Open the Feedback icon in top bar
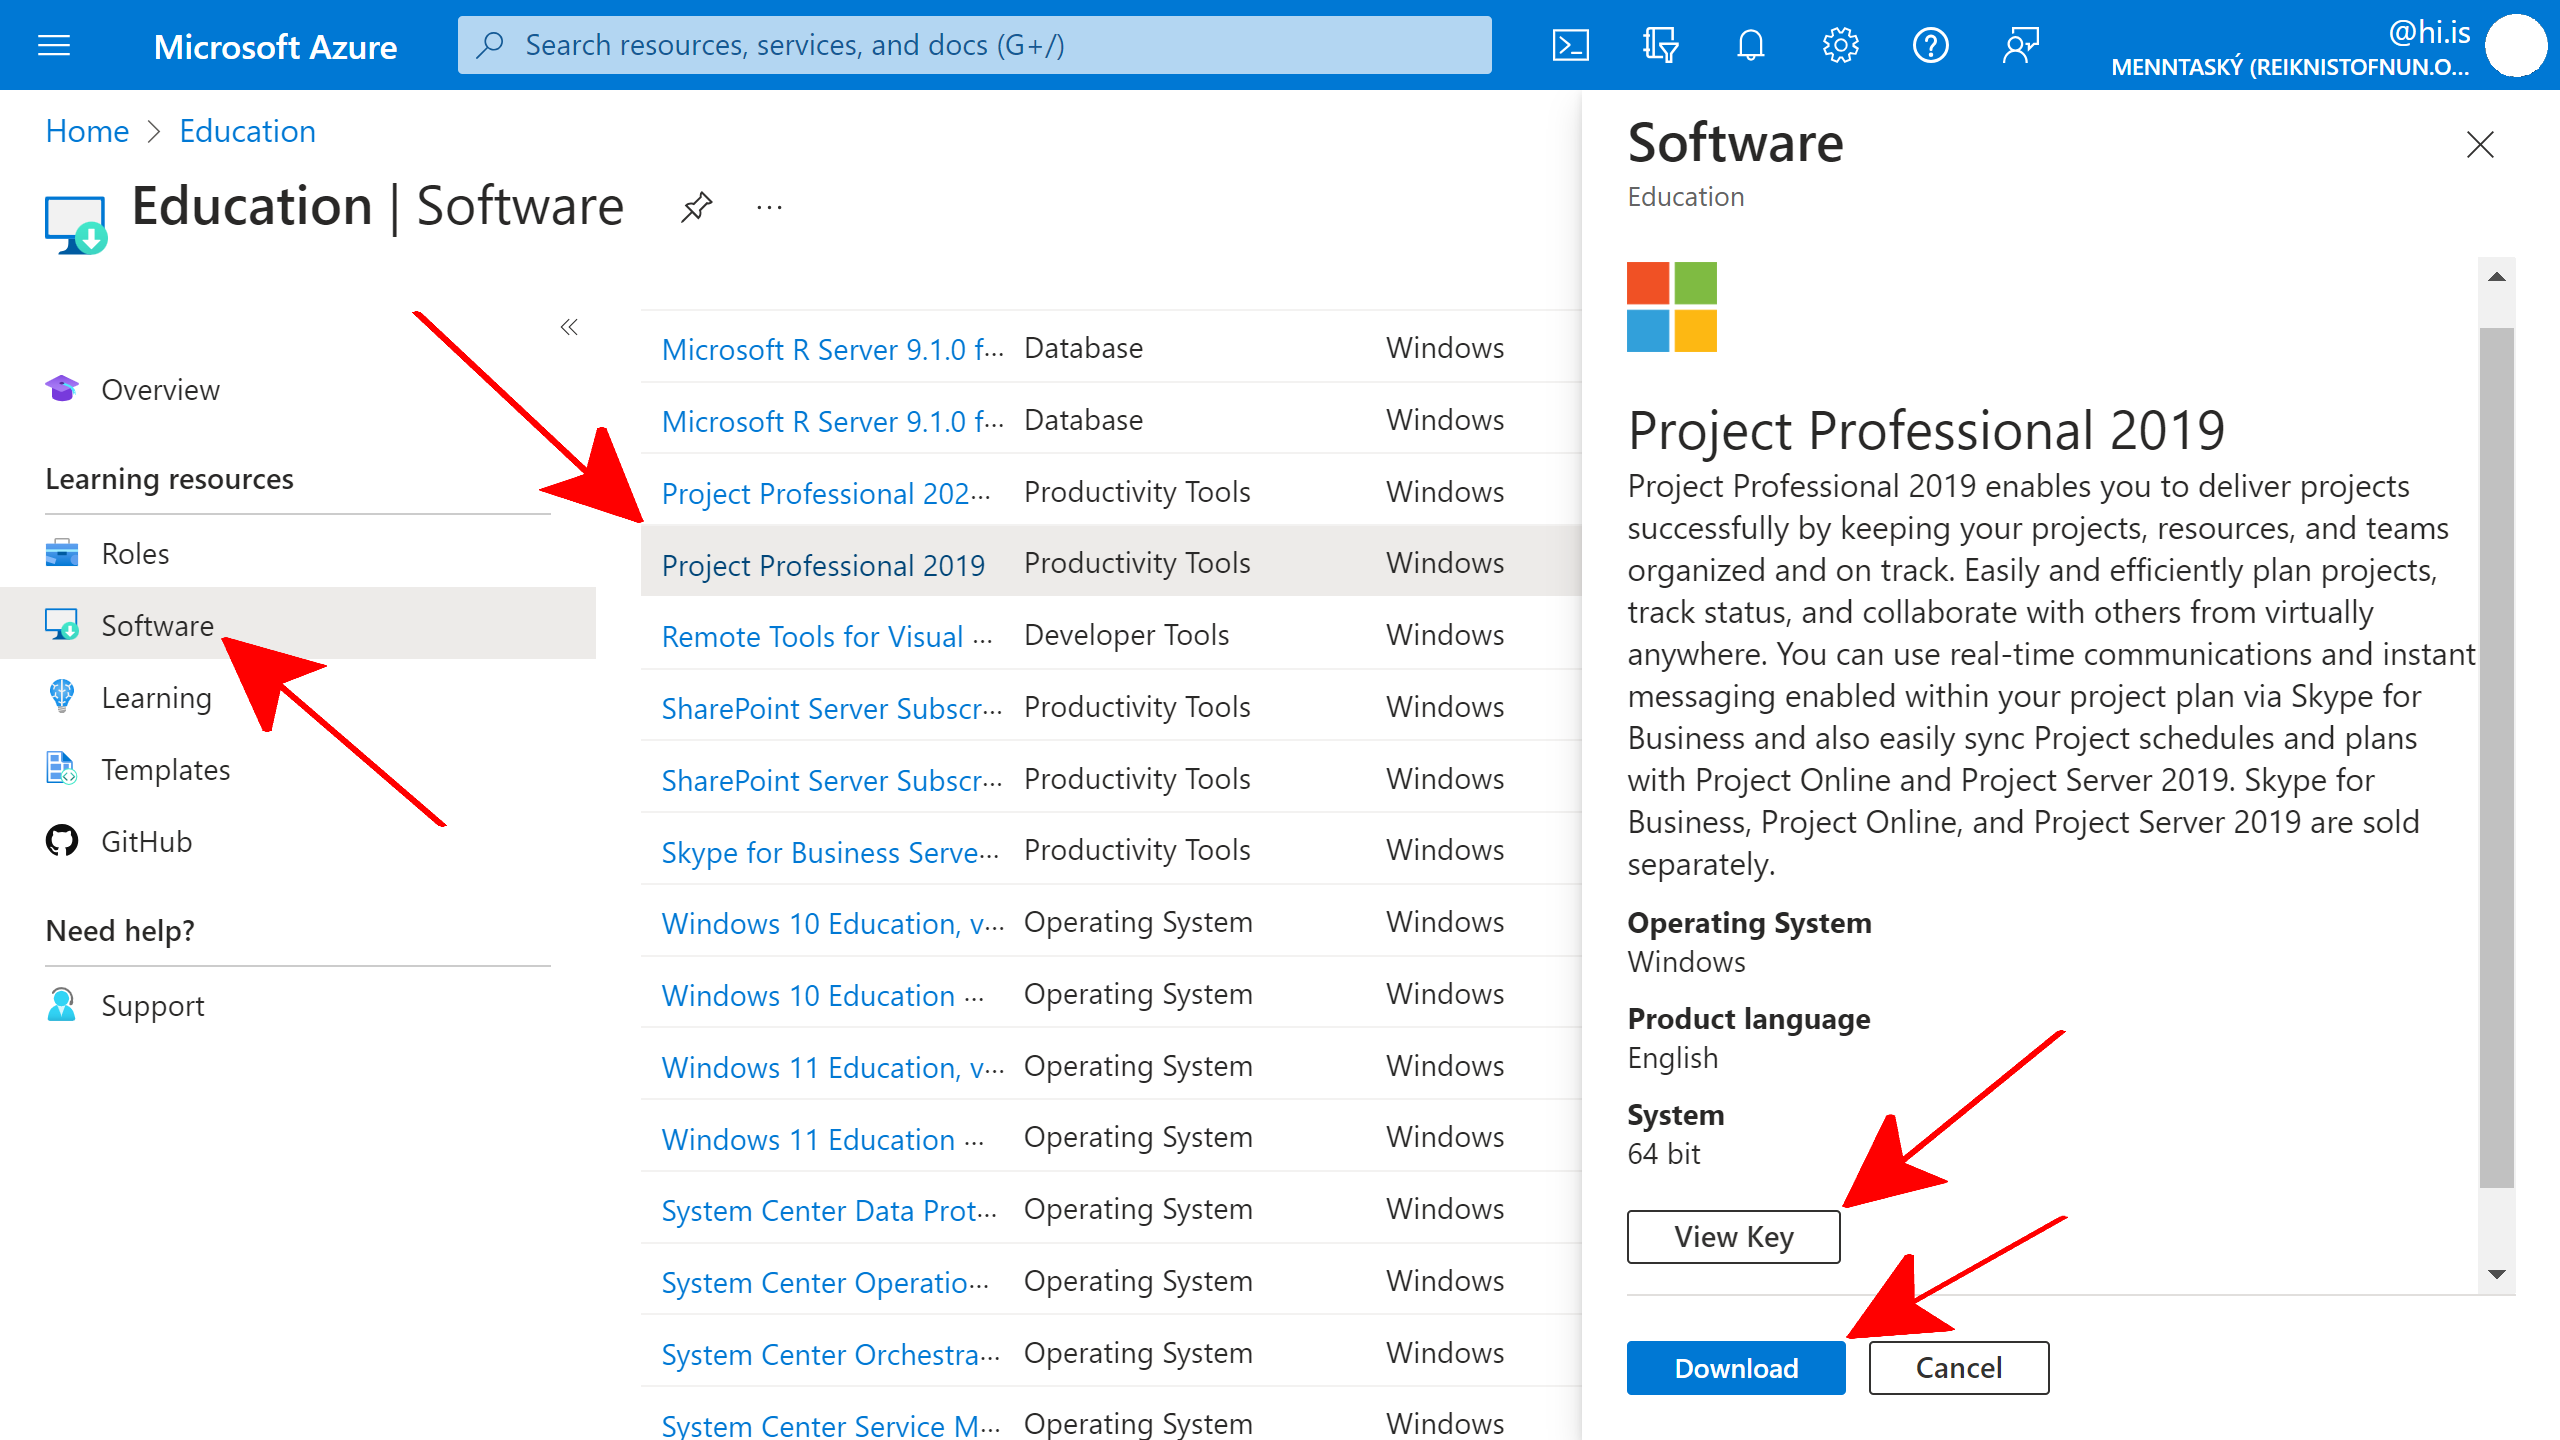This screenshot has height=1440, width=2560. coord(2021,46)
